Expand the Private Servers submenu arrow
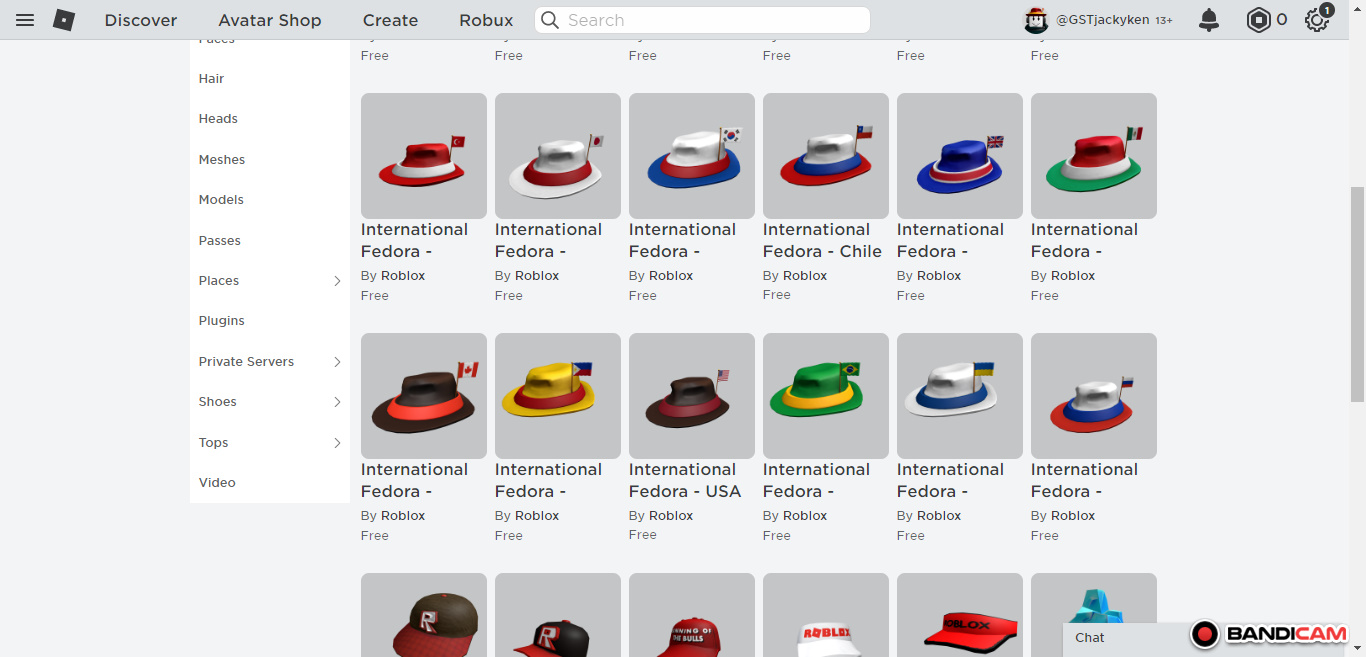This screenshot has width=1366, height=657. tap(337, 362)
